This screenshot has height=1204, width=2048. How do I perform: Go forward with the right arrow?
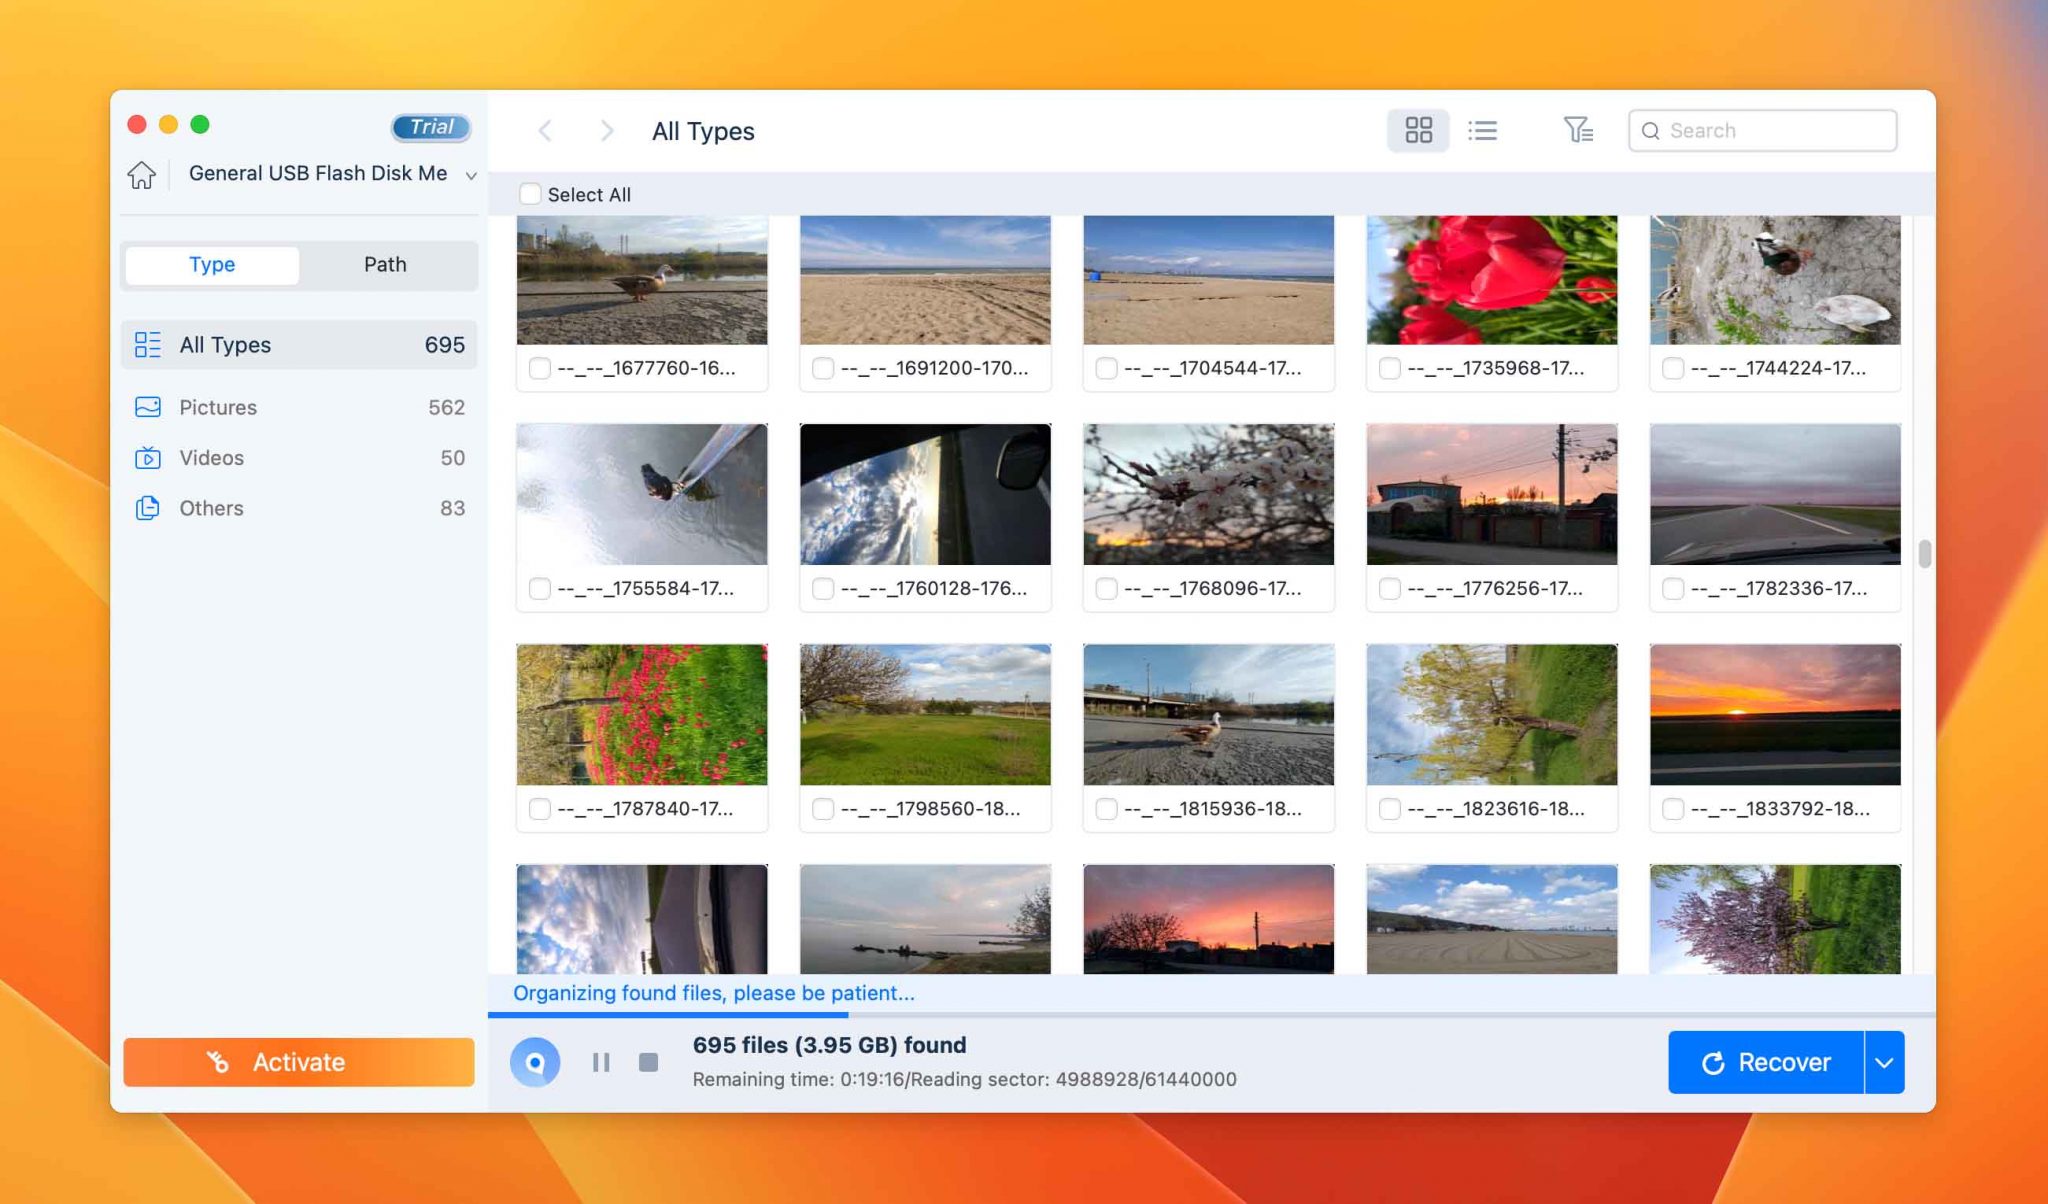606,131
